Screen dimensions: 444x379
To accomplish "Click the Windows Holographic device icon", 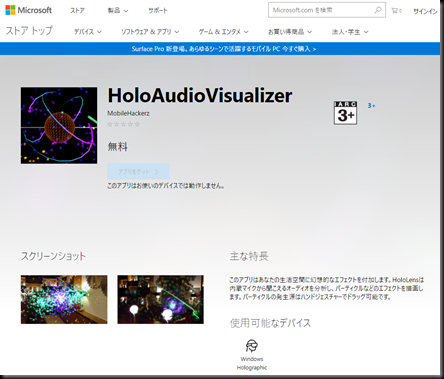I will click(x=252, y=346).
